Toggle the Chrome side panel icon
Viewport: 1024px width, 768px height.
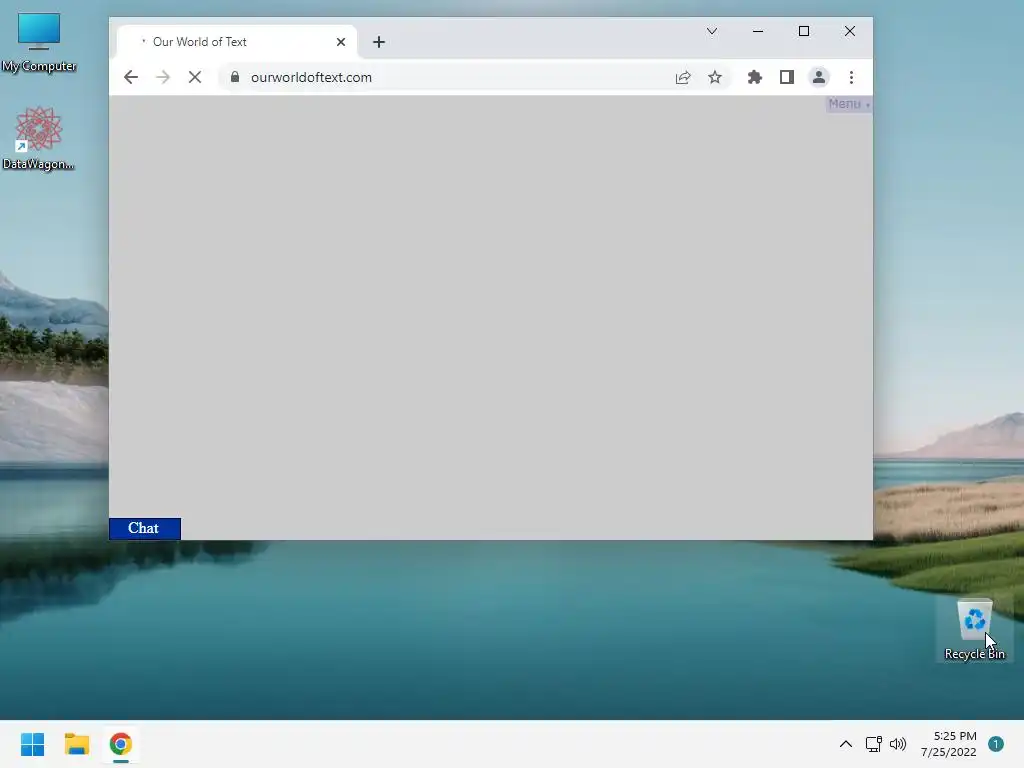(787, 77)
